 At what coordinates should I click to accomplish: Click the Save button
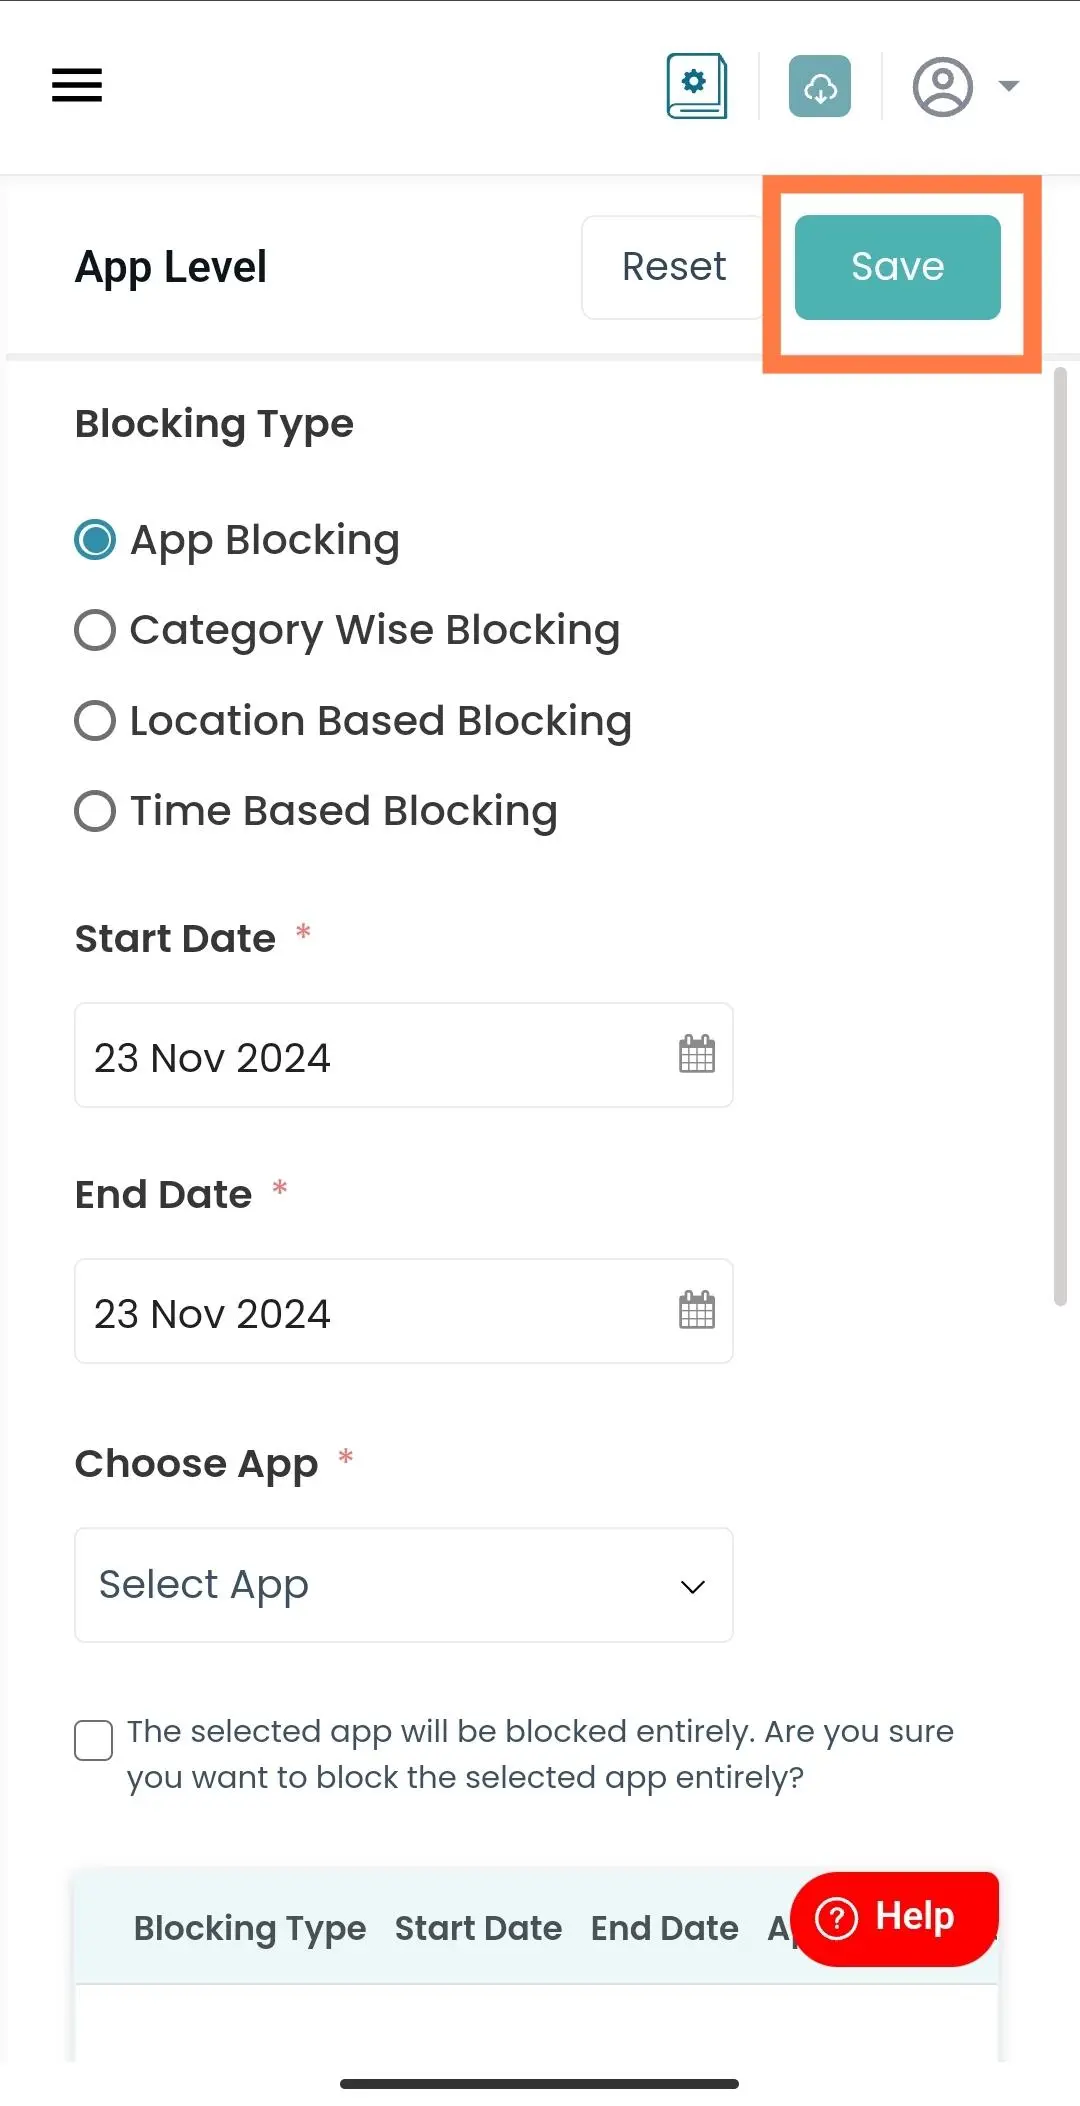click(898, 267)
